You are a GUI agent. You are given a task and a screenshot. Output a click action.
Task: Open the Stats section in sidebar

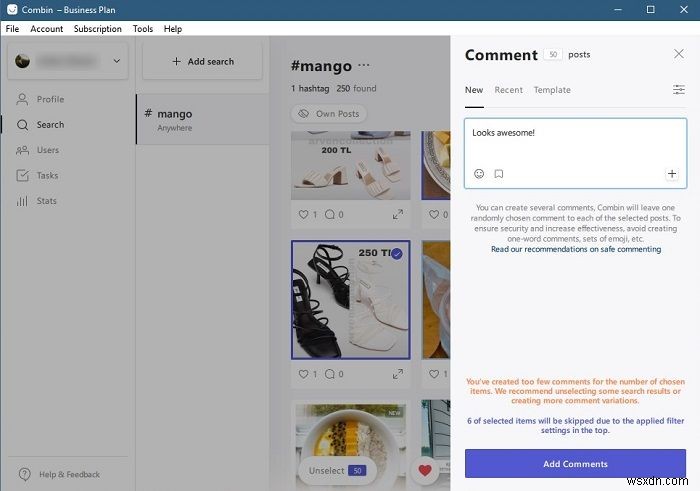[x=37, y=201]
